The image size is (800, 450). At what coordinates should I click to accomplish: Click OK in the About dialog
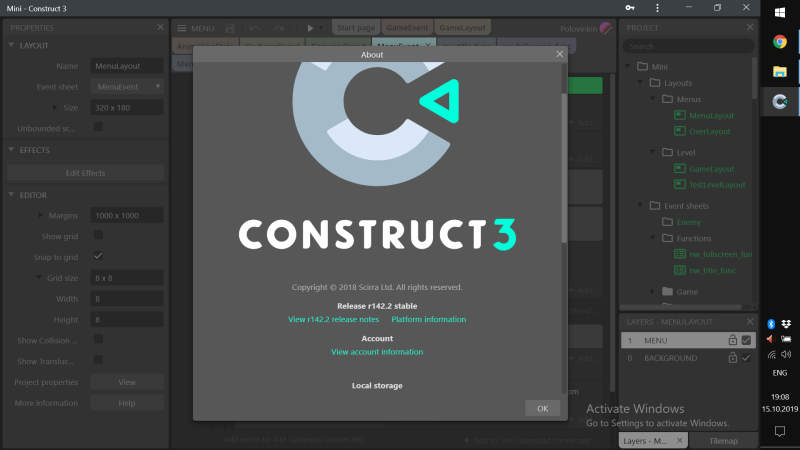542,408
